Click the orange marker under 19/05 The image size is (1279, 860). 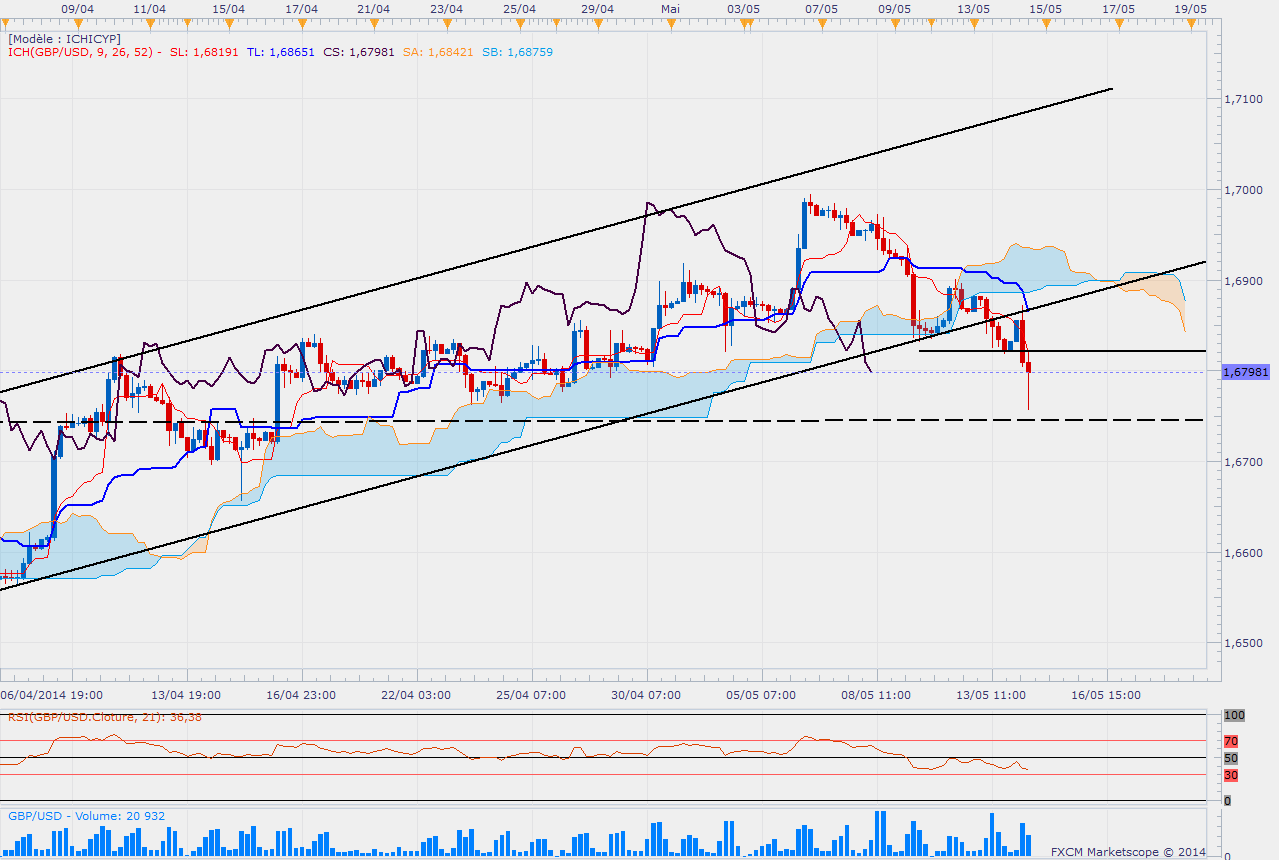[x=1190, y=21]
